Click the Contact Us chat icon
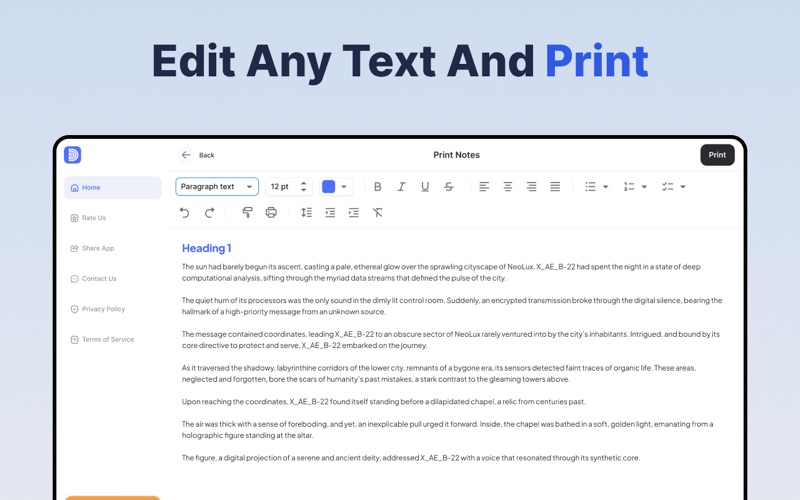The height and width of the screenshot is (500, 800). (x=74, y=279)
